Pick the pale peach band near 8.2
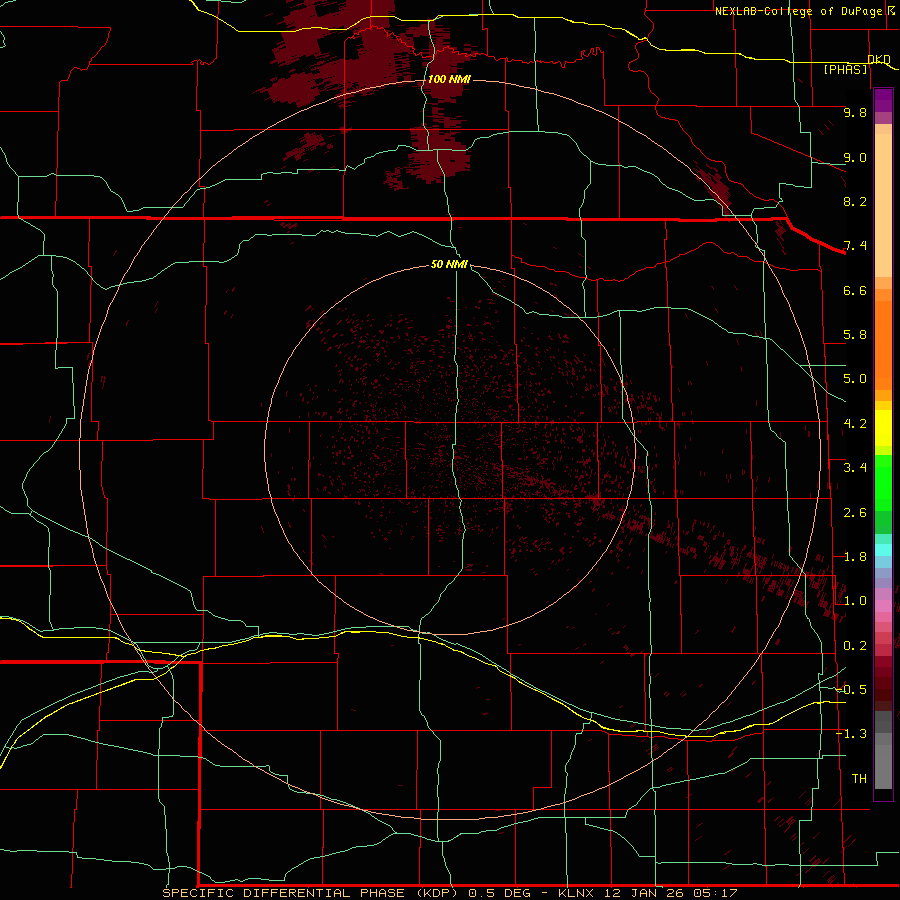Image resolution: width=900 pixels, height=900 pixels. click(883, 205)
